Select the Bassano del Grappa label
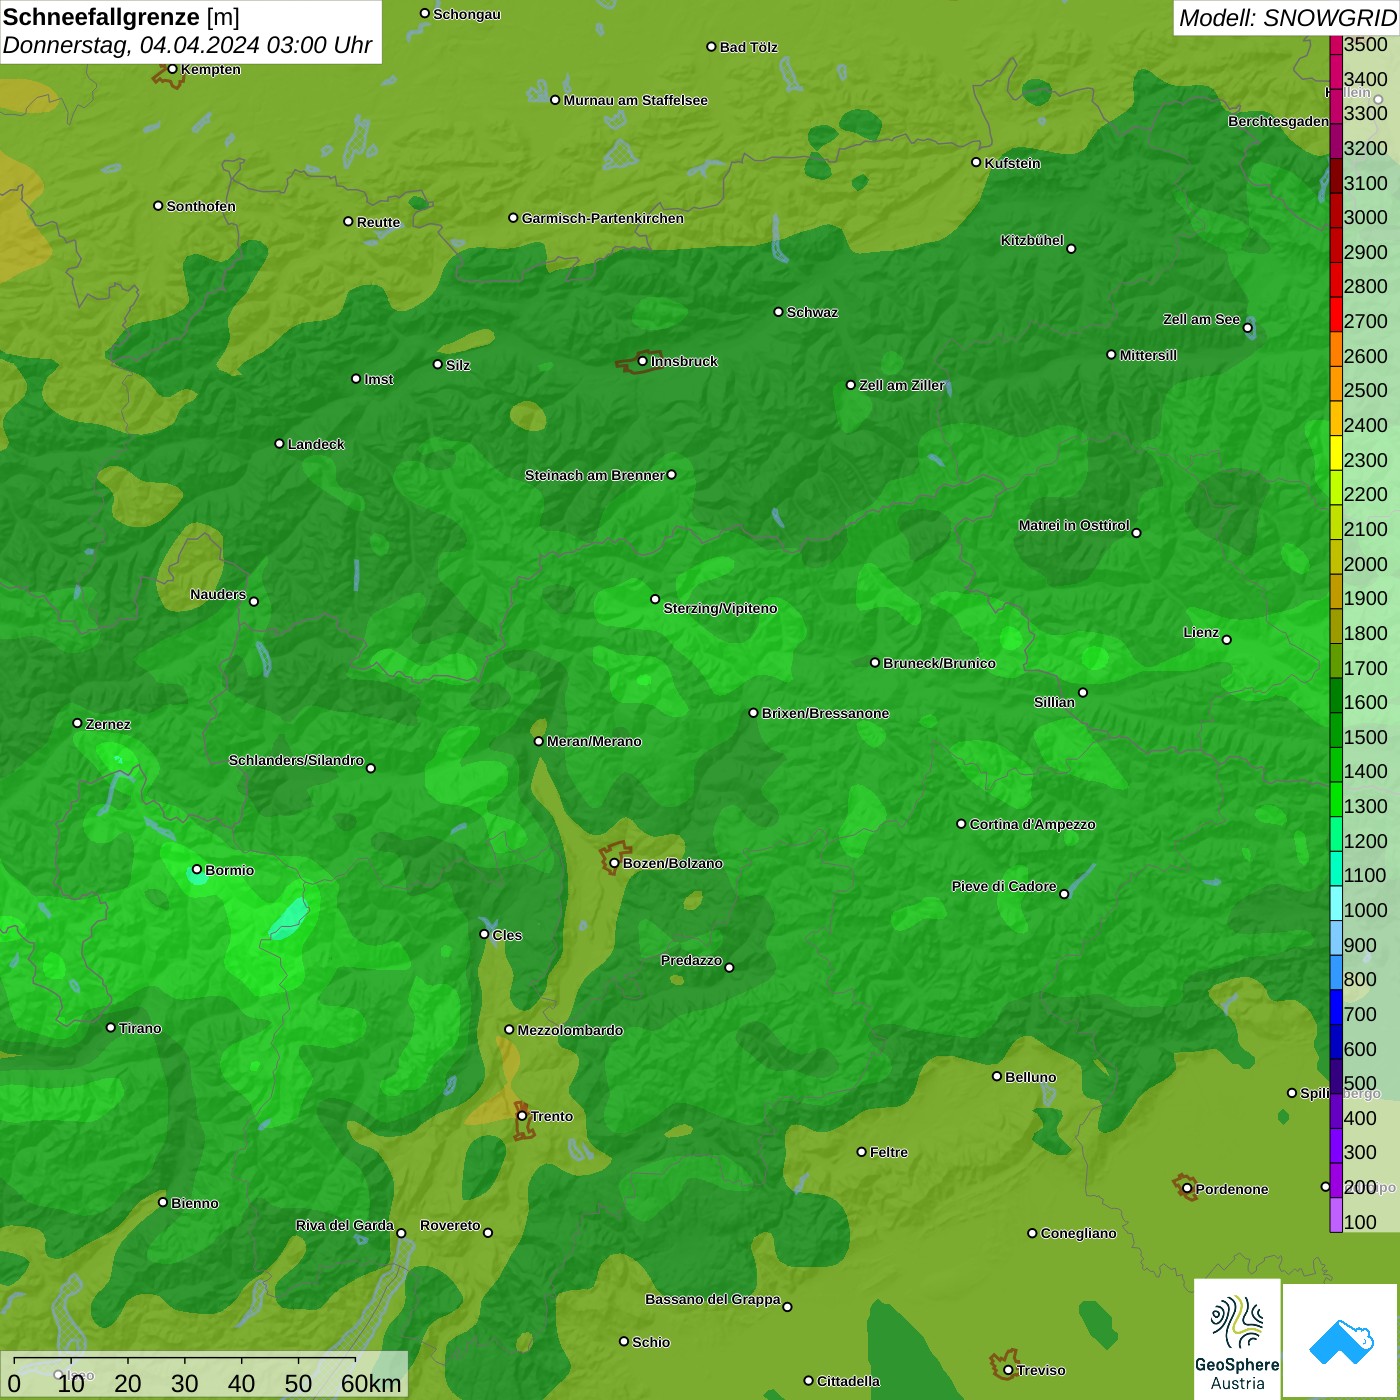The image size is (1400, 1400). pos(713,1299)
